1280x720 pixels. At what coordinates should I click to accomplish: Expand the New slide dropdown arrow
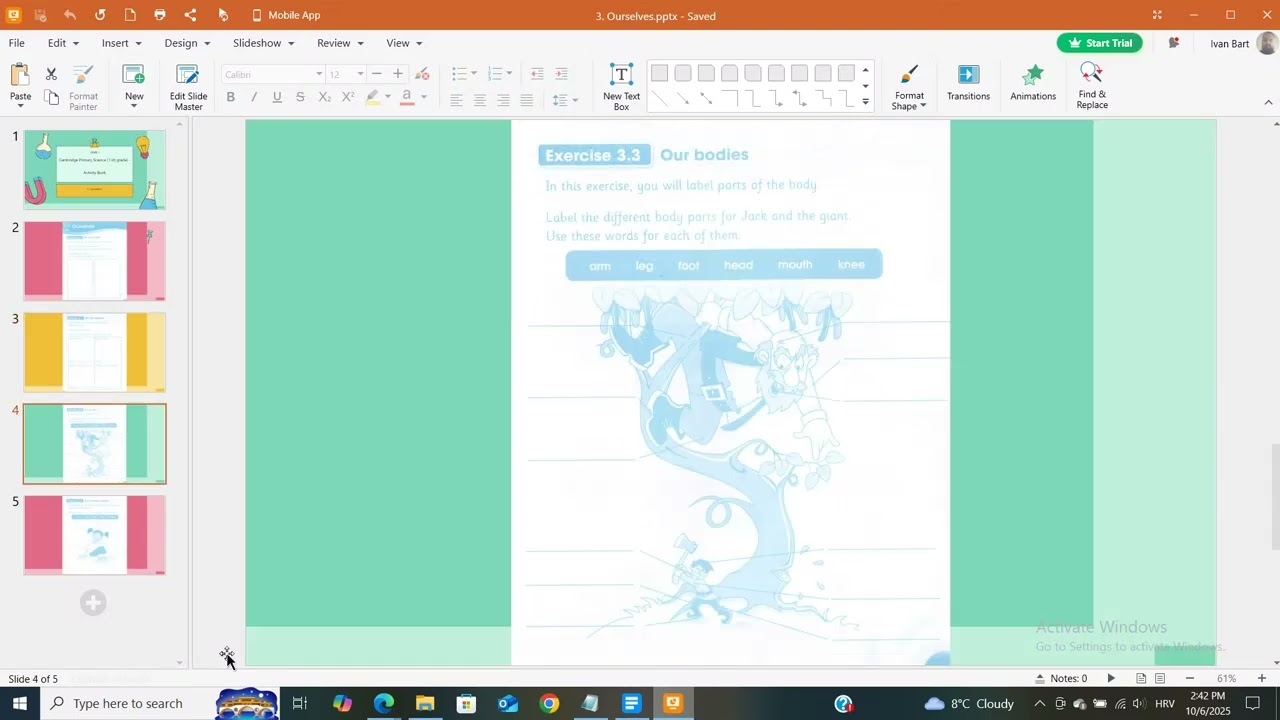134,108
